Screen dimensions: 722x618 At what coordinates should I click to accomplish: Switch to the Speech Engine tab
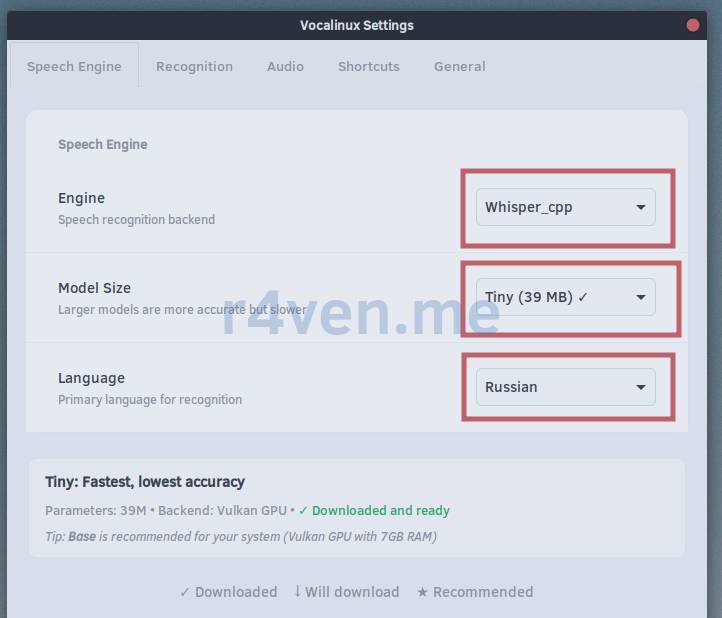pyautogui.click(x=74, y=66)
